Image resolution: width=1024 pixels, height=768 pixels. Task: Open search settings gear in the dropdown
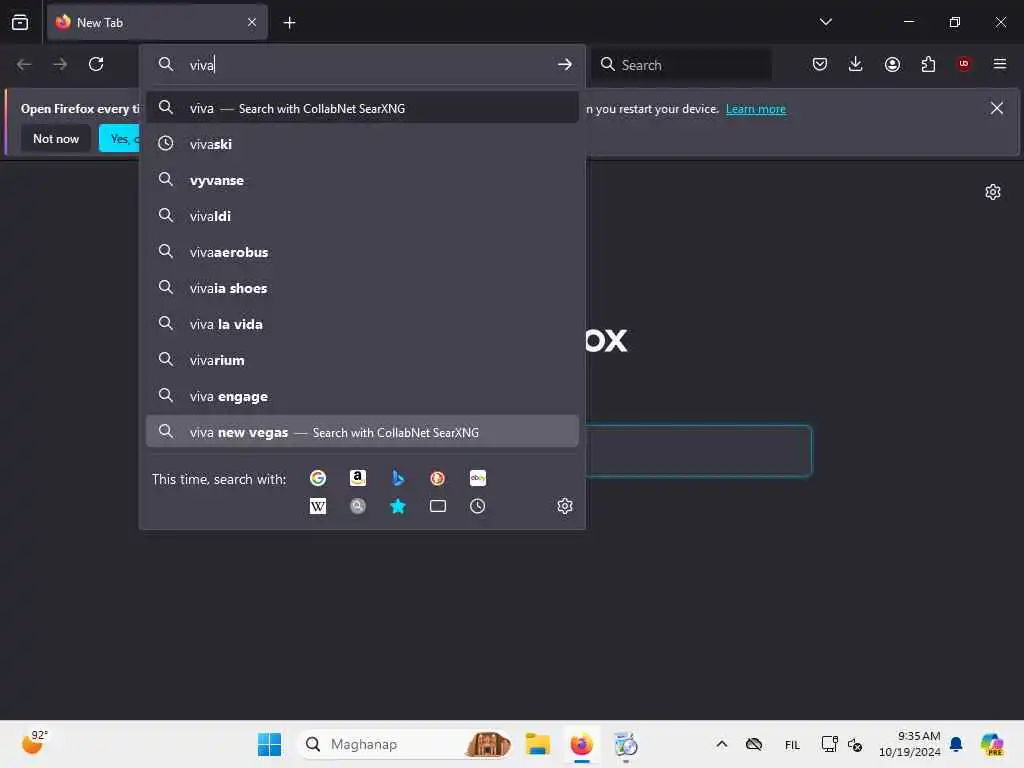coord(565,506)
